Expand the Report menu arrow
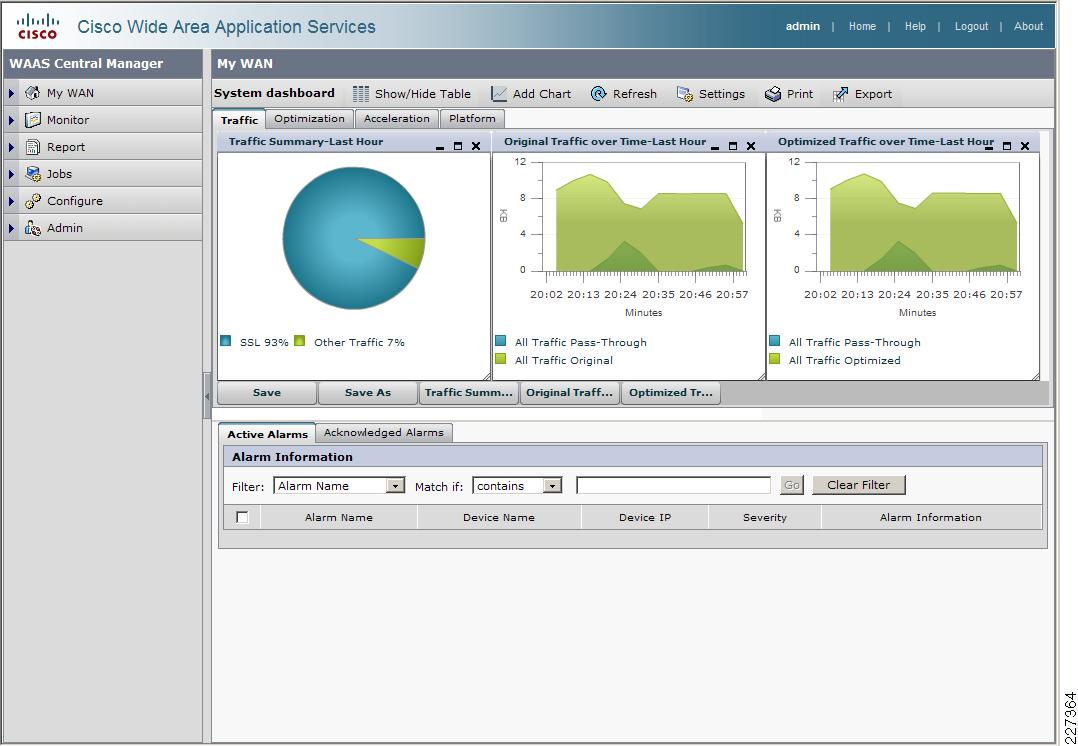Viewport: 1078px width, 746px height. [12, 146]
